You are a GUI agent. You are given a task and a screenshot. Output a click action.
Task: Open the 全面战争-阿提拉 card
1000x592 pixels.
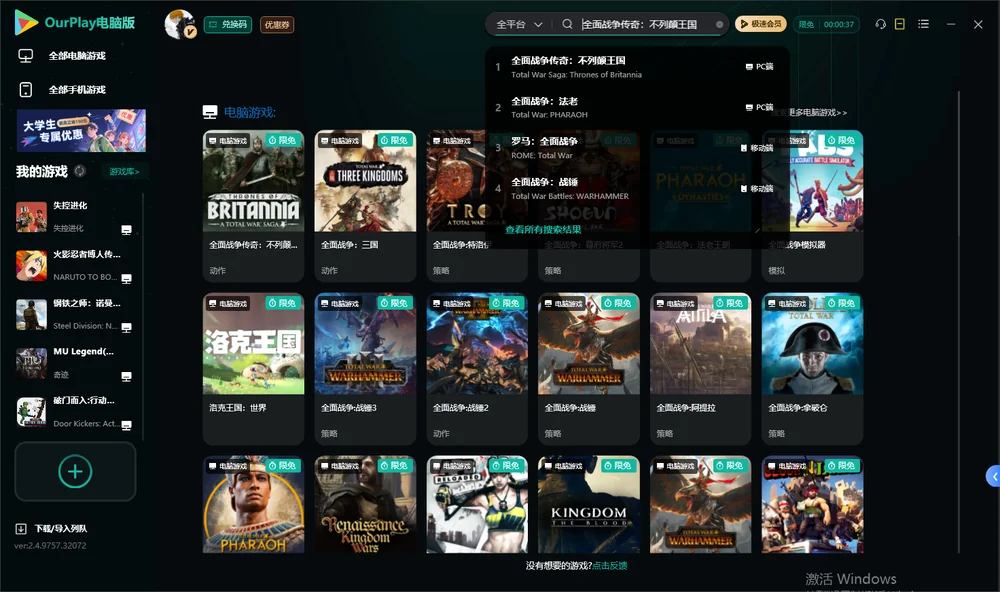(700, 368)
